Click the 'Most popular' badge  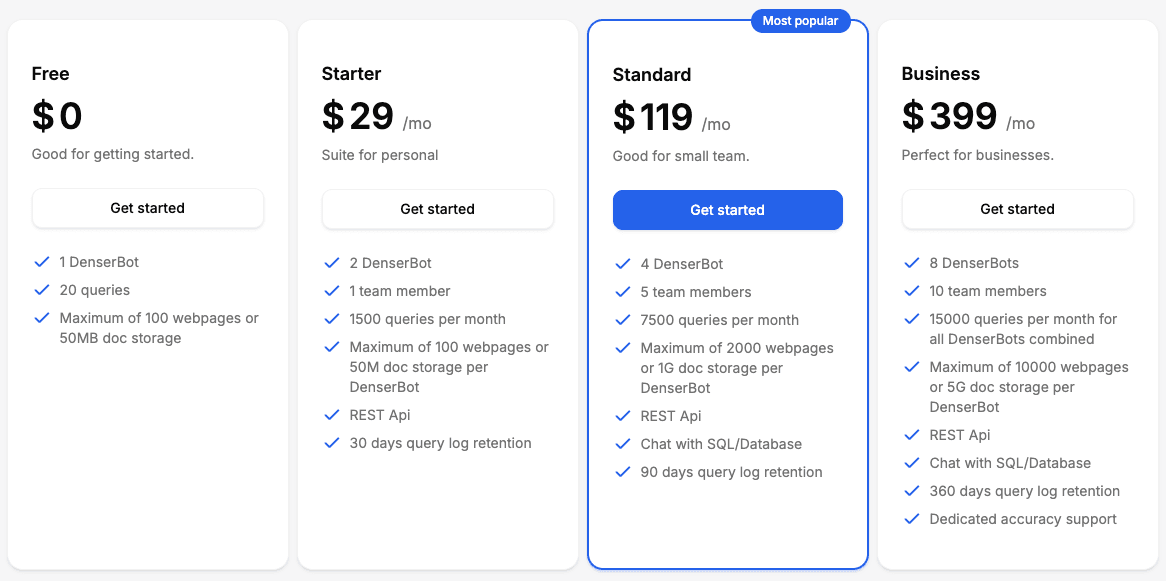tap(800, 20)
